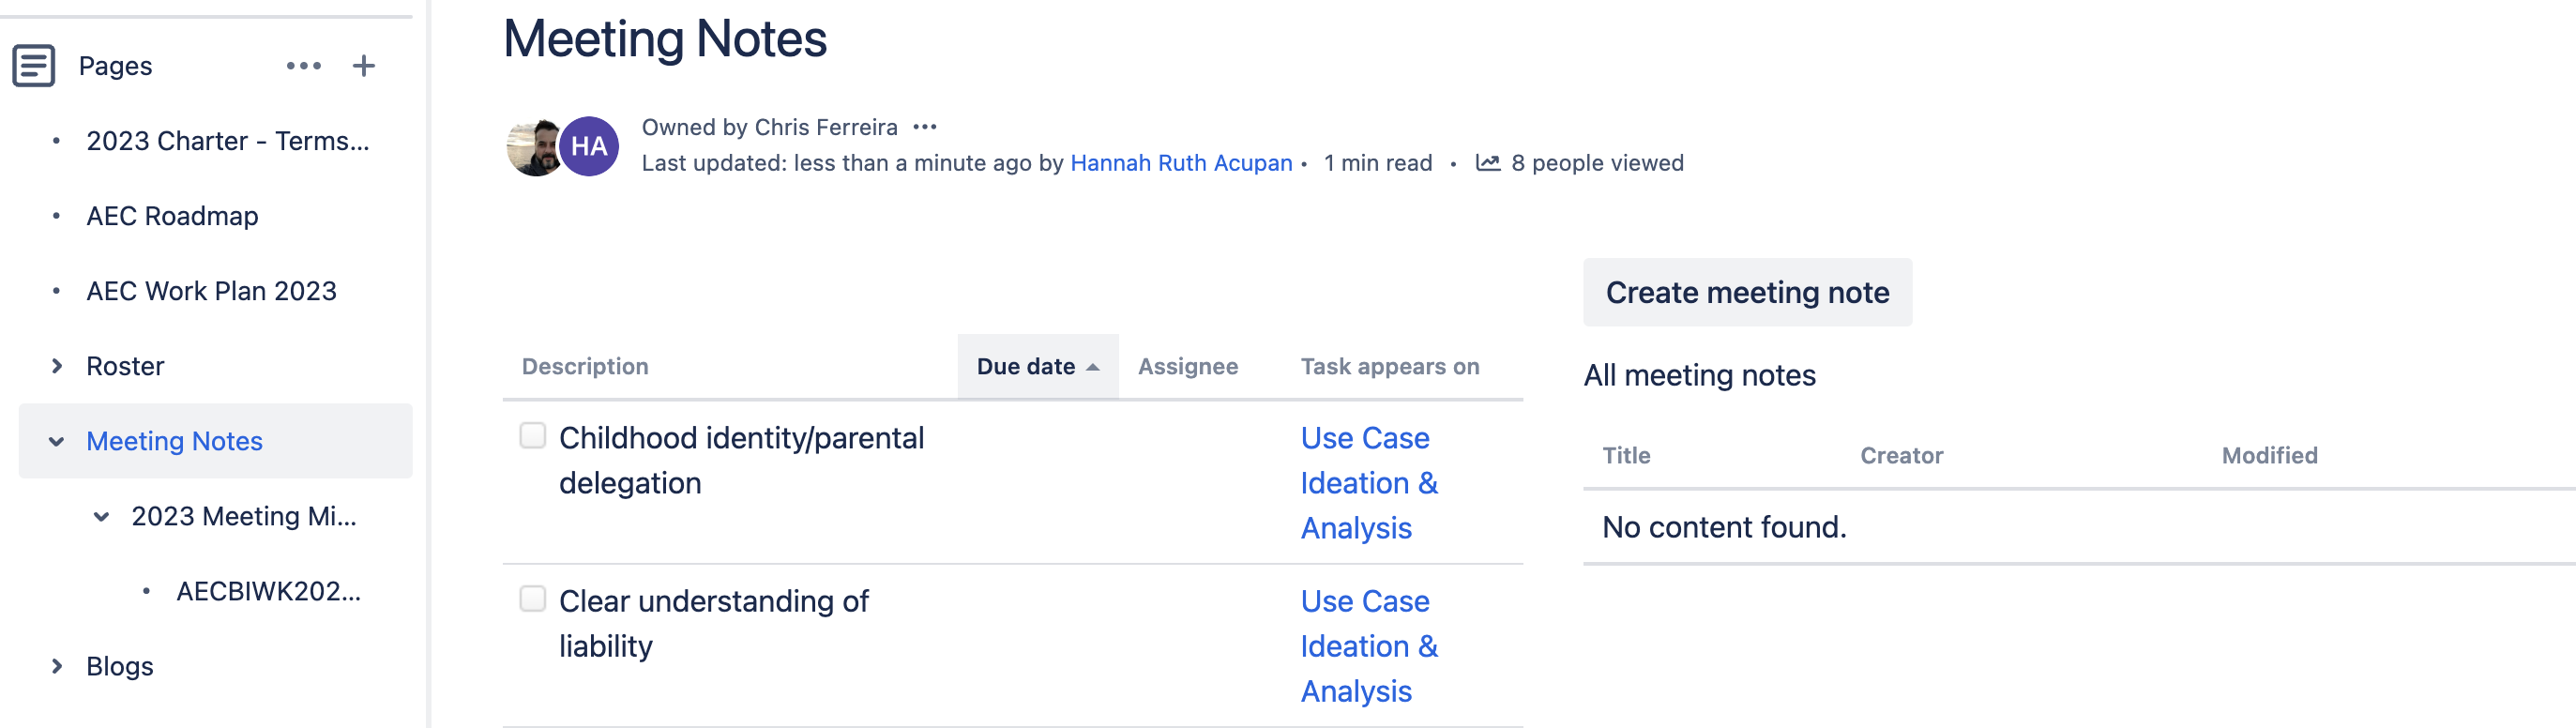Collapse the Meeting Notes page tree
The image size is (2576, 728).
click(57, 441)
